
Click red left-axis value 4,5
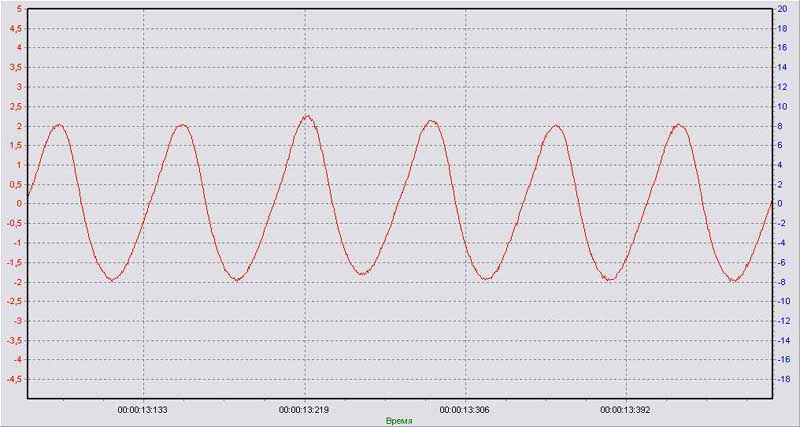pos(15,29)
